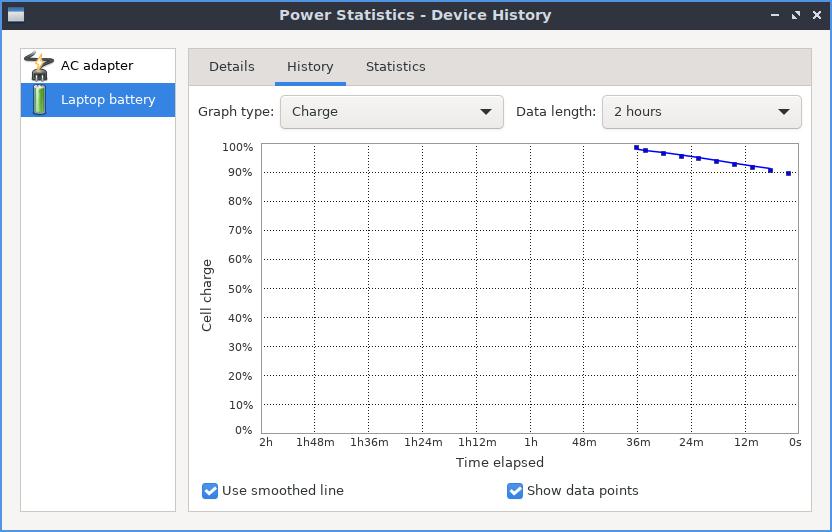The width and height of the screenshot is (832, 532).
Task: Click the 'Graph type:' label
Action: pyautogui.click(x=236, y=112)
